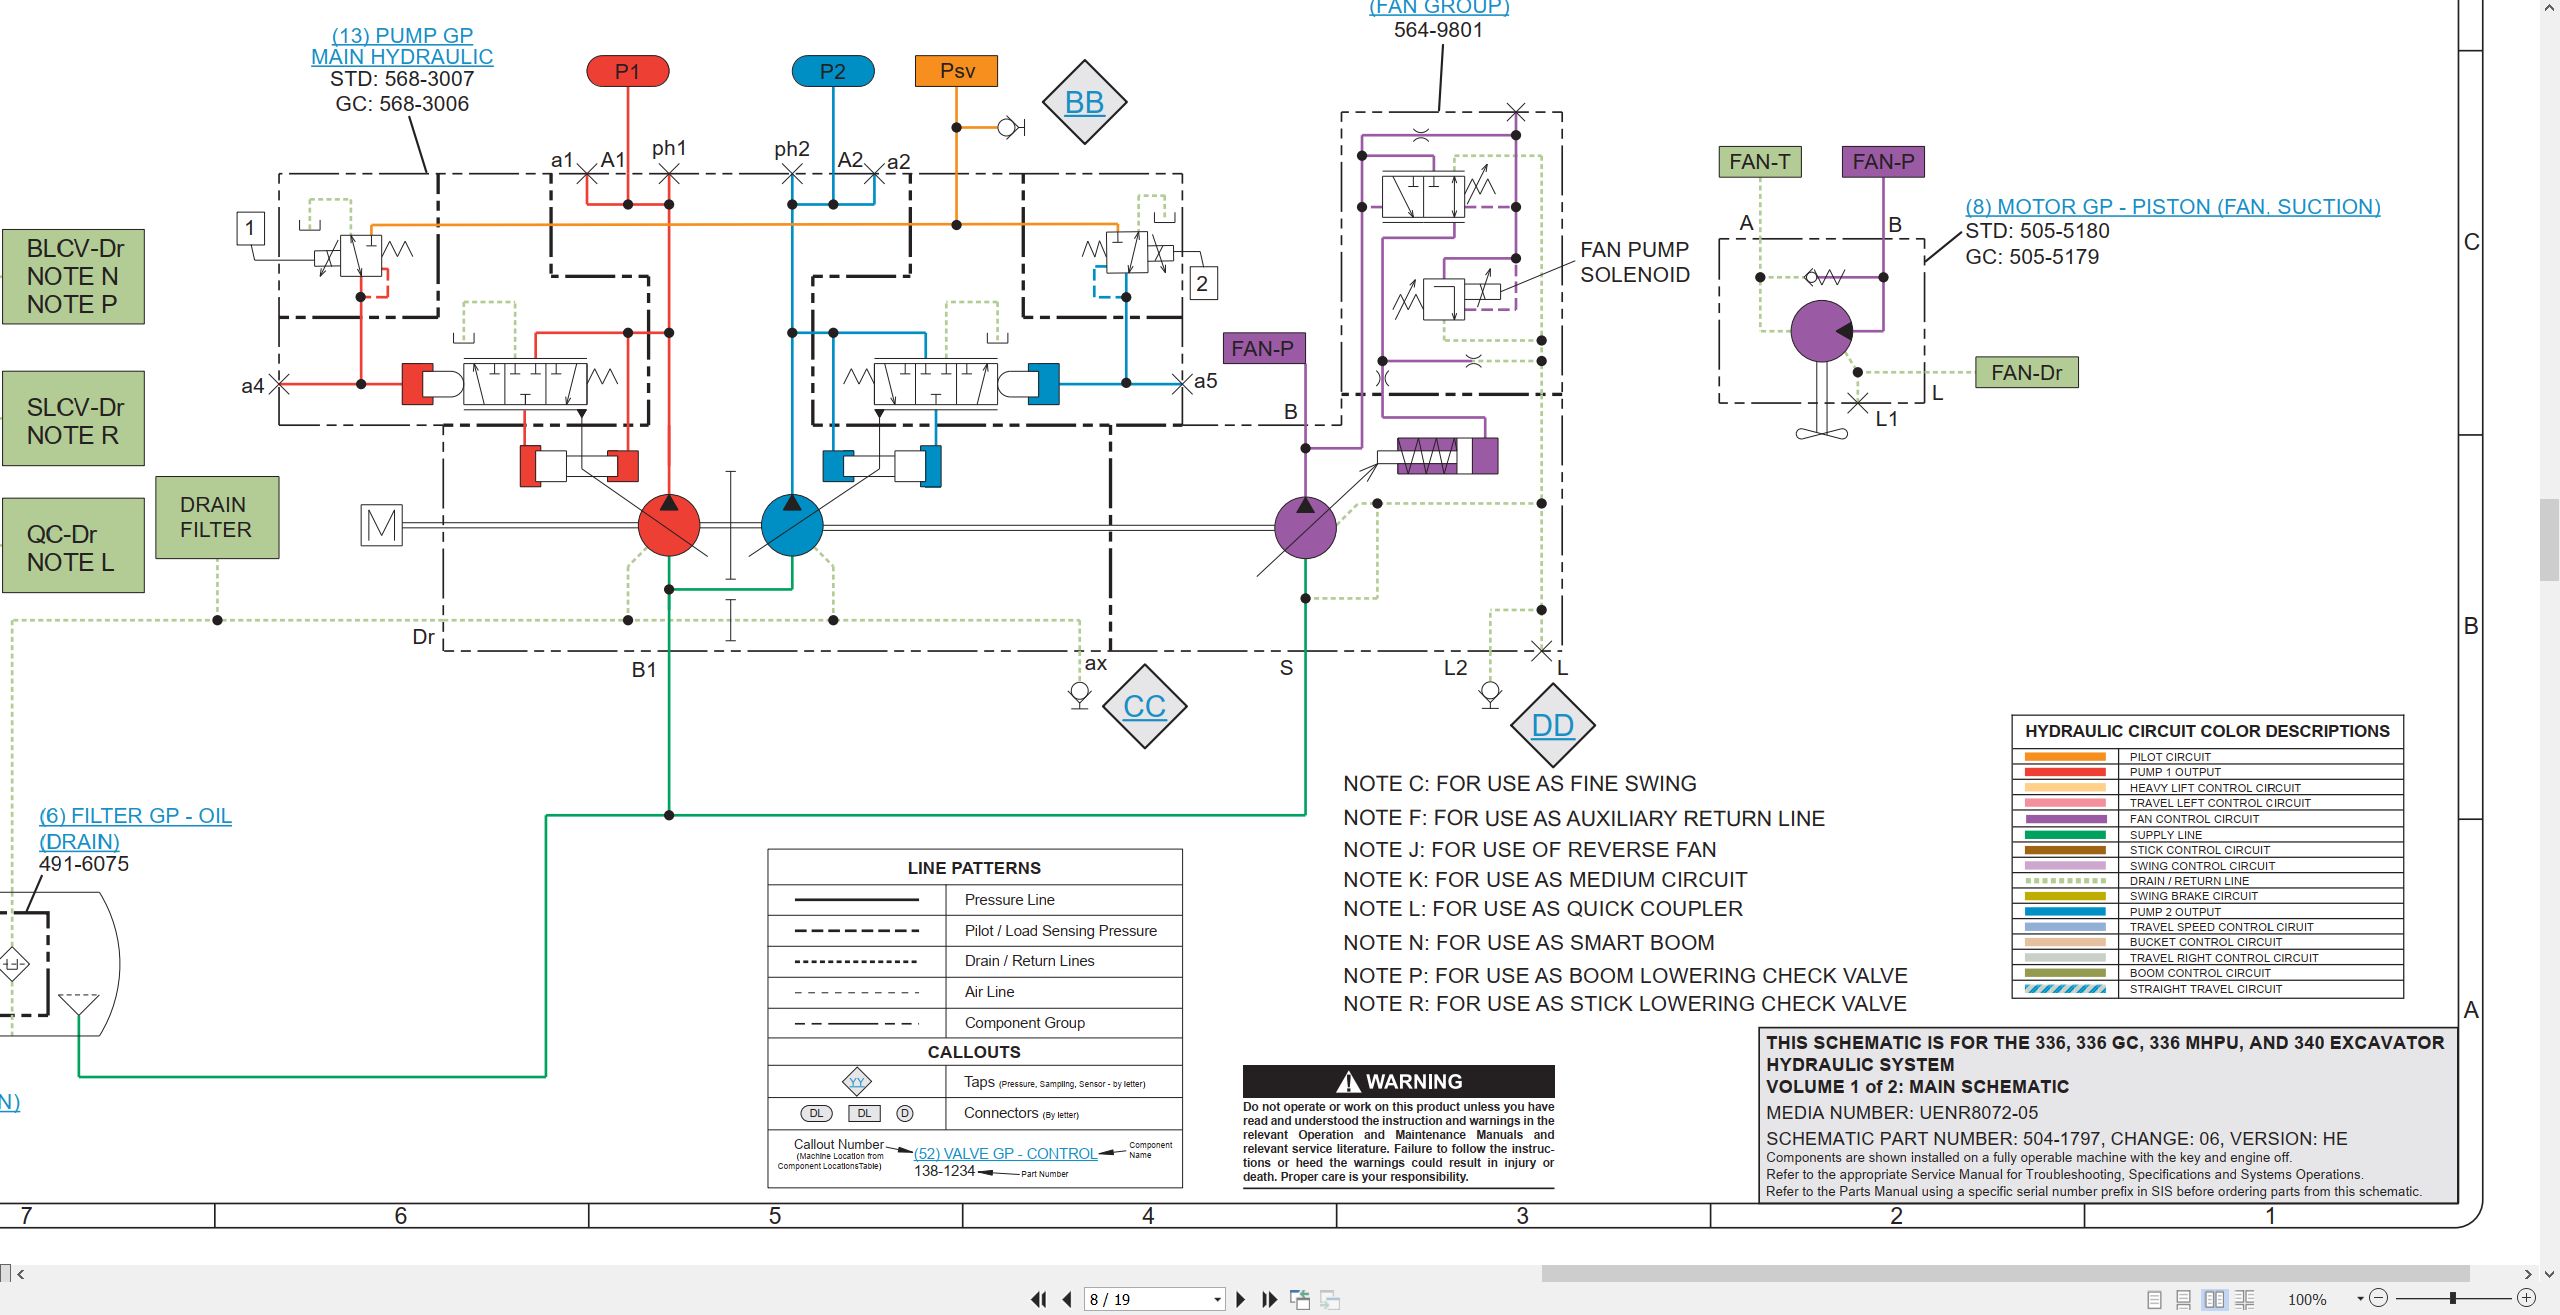Open the 100% zoom level dropdown arrow
Screen dimensions: 2560x1315
pyautogui.click(x=2360, y=1299)
